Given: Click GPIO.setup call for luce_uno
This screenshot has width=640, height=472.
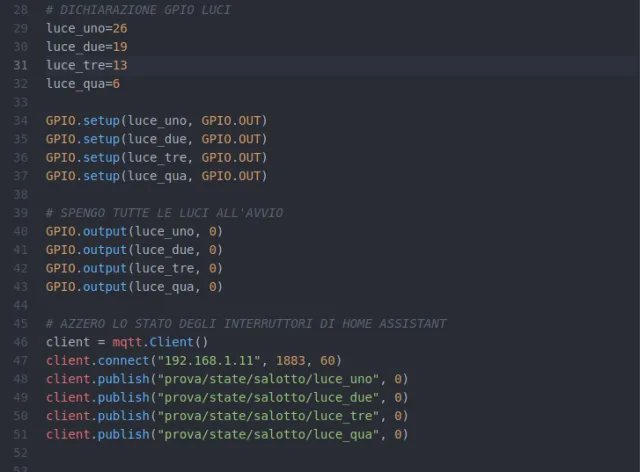Looking at the screenshot, I should (x=83, y=121).
